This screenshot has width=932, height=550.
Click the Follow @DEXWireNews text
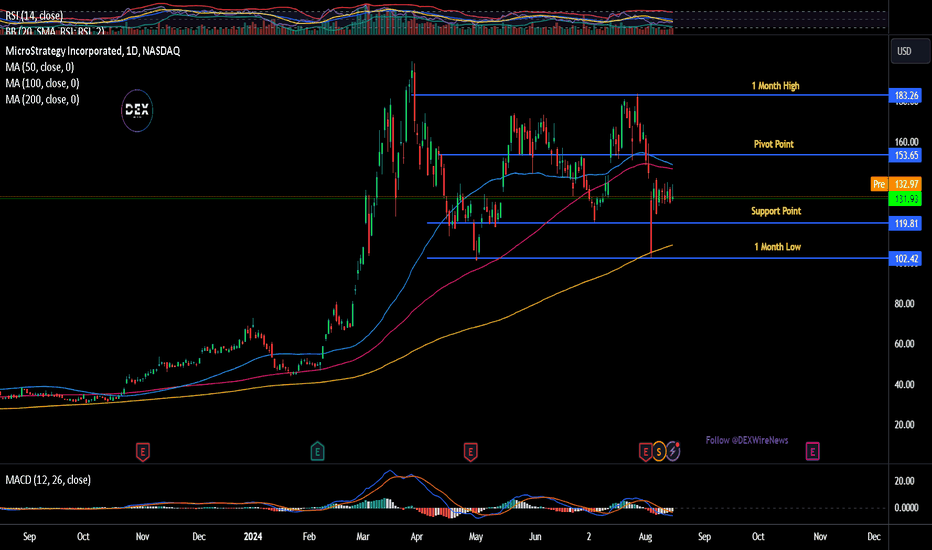pos(747,440)
